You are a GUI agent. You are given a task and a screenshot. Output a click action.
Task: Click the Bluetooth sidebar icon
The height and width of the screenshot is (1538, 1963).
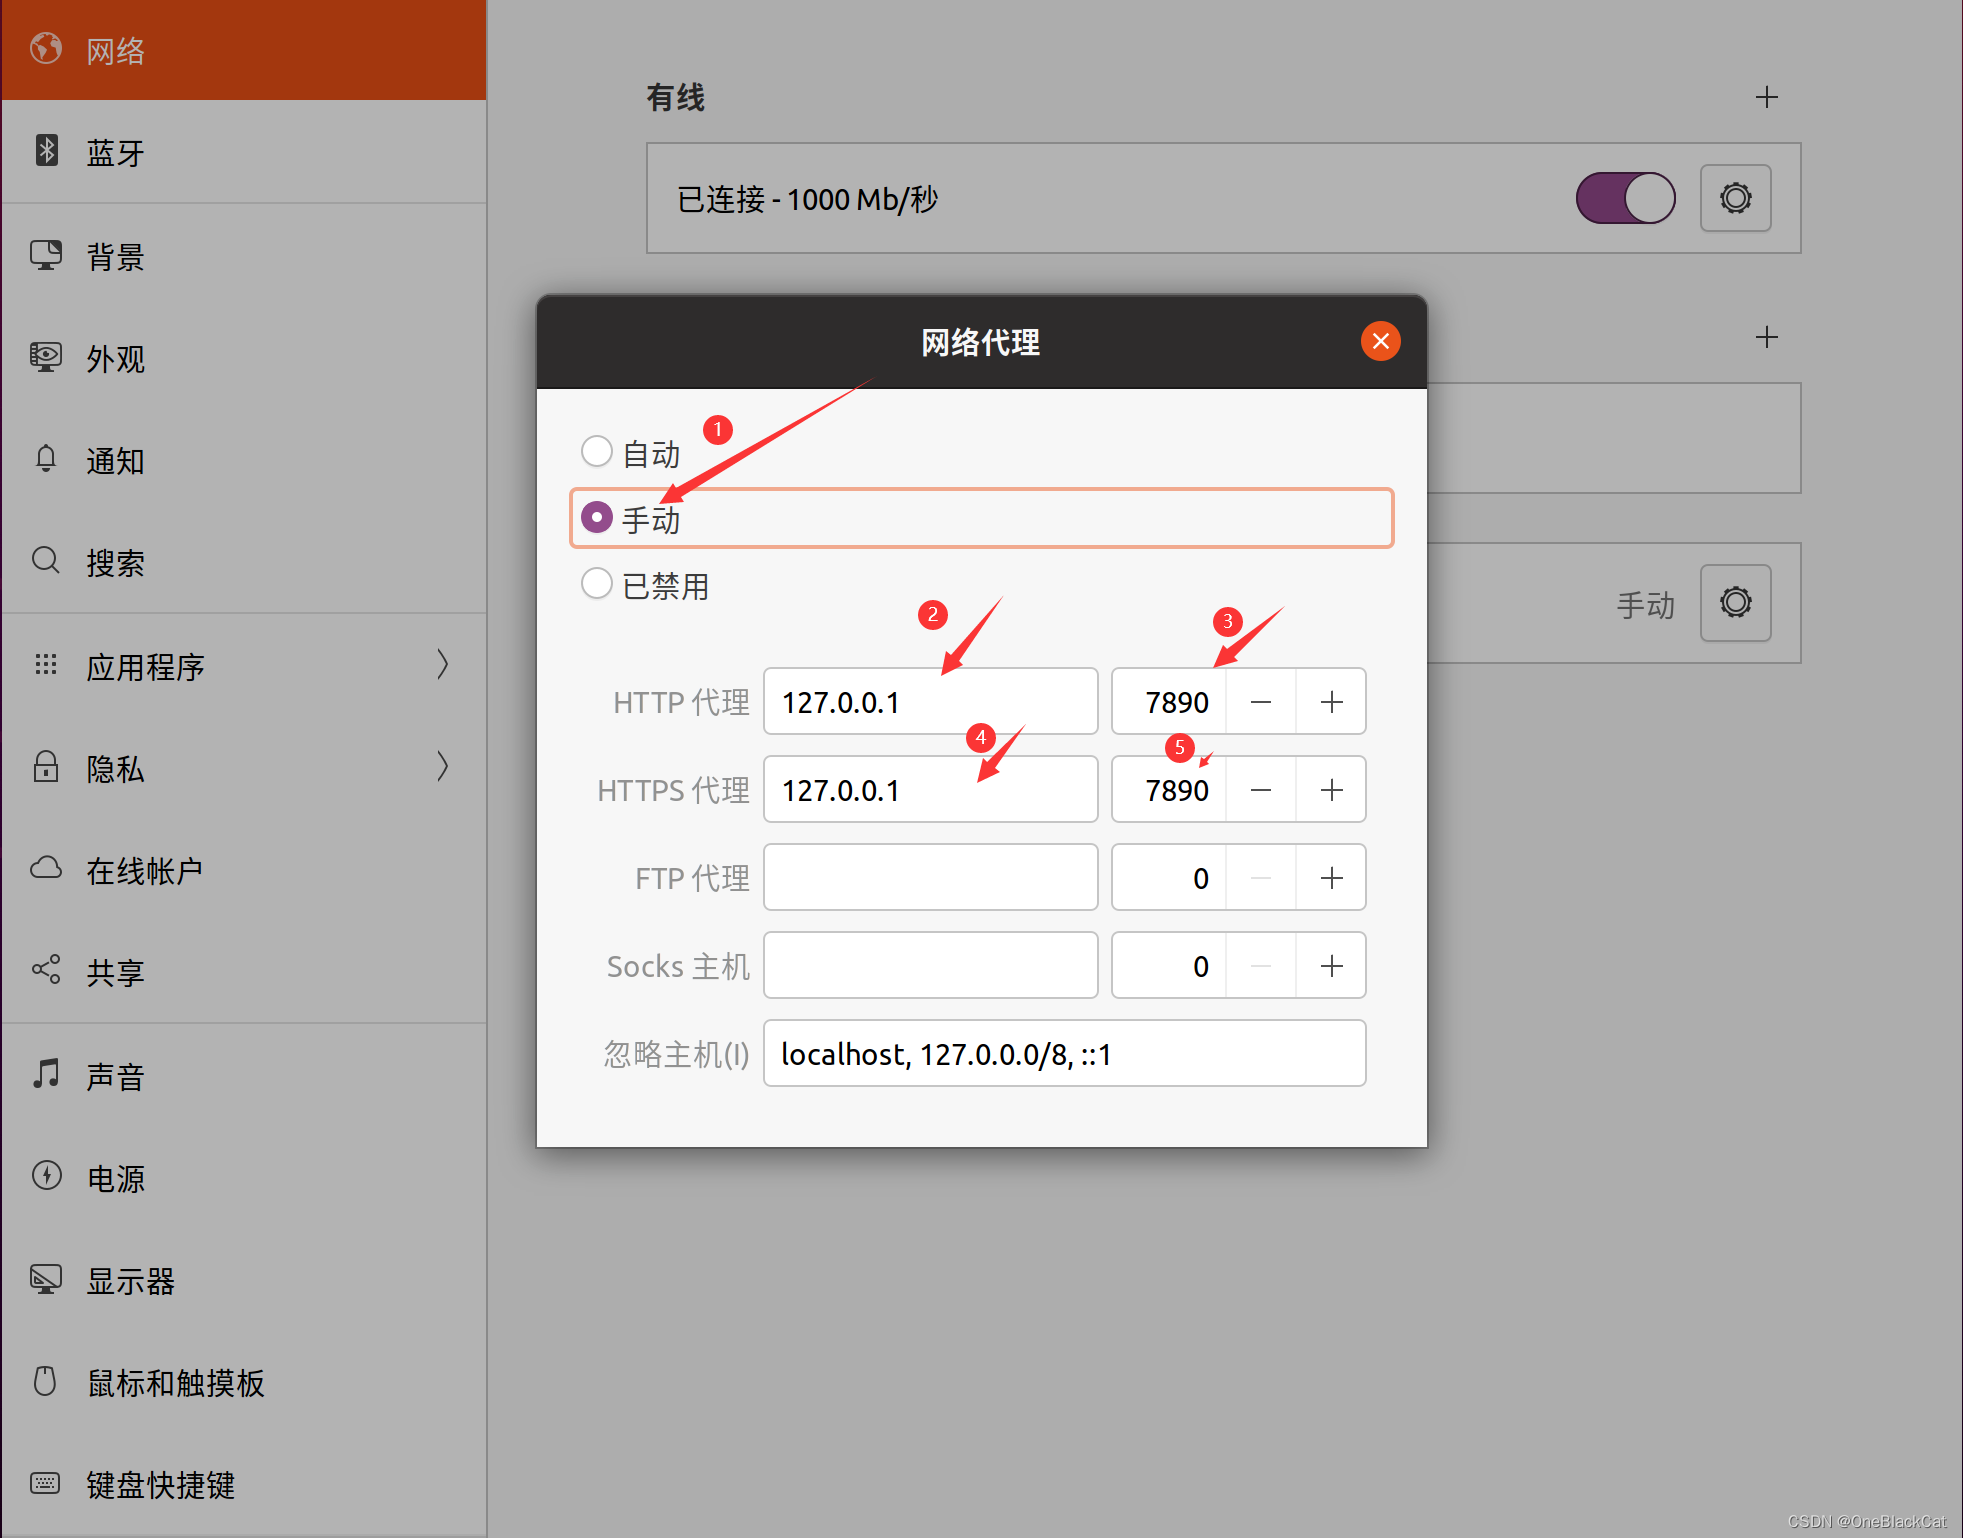tap(46, 151)
